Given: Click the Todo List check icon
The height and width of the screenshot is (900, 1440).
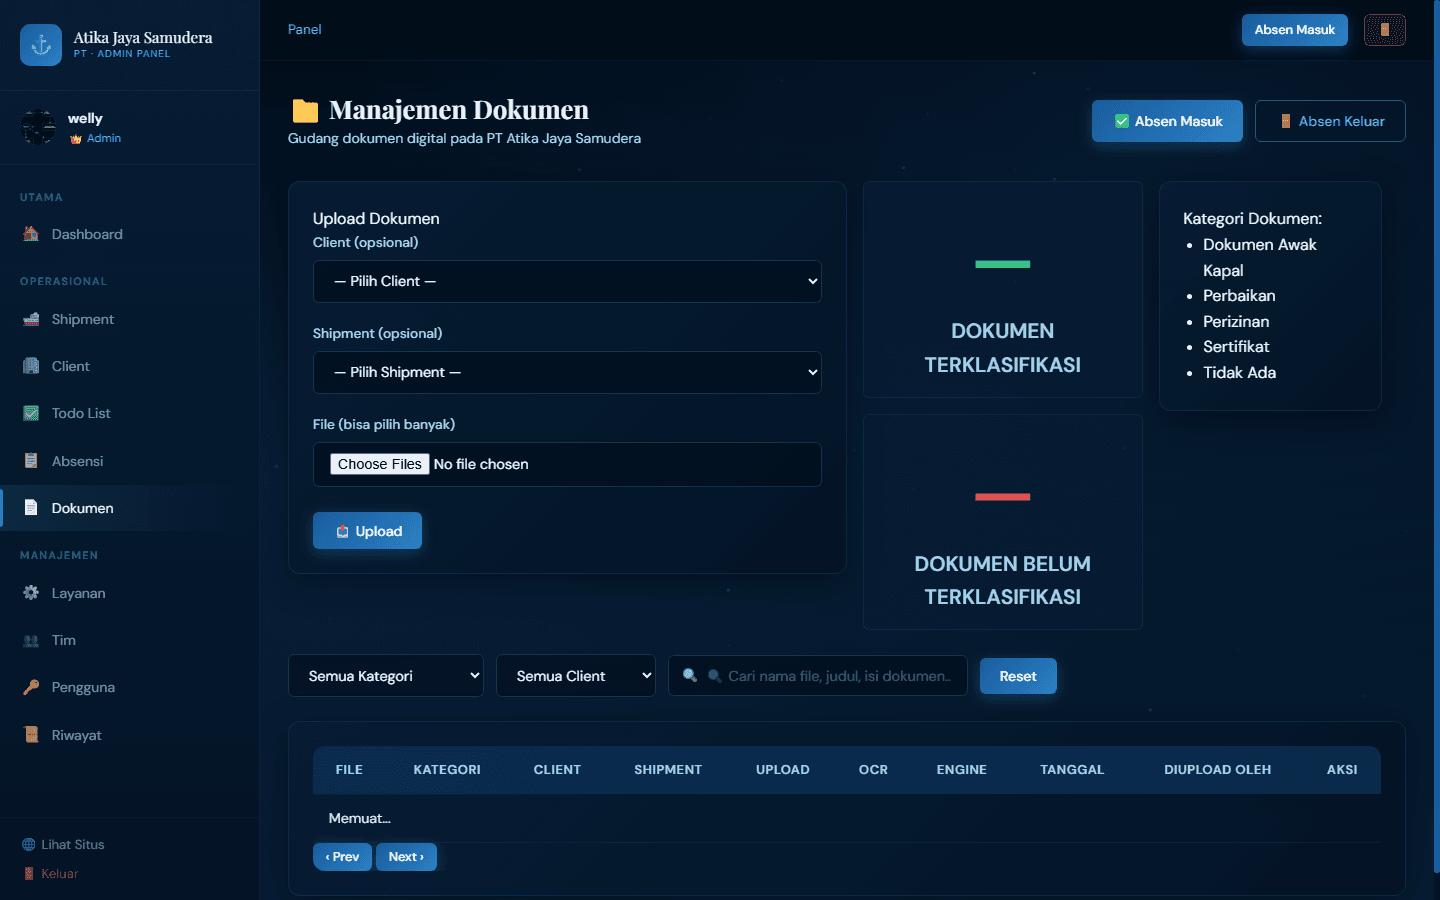Looking at the screenshot, I should point(31,413).
